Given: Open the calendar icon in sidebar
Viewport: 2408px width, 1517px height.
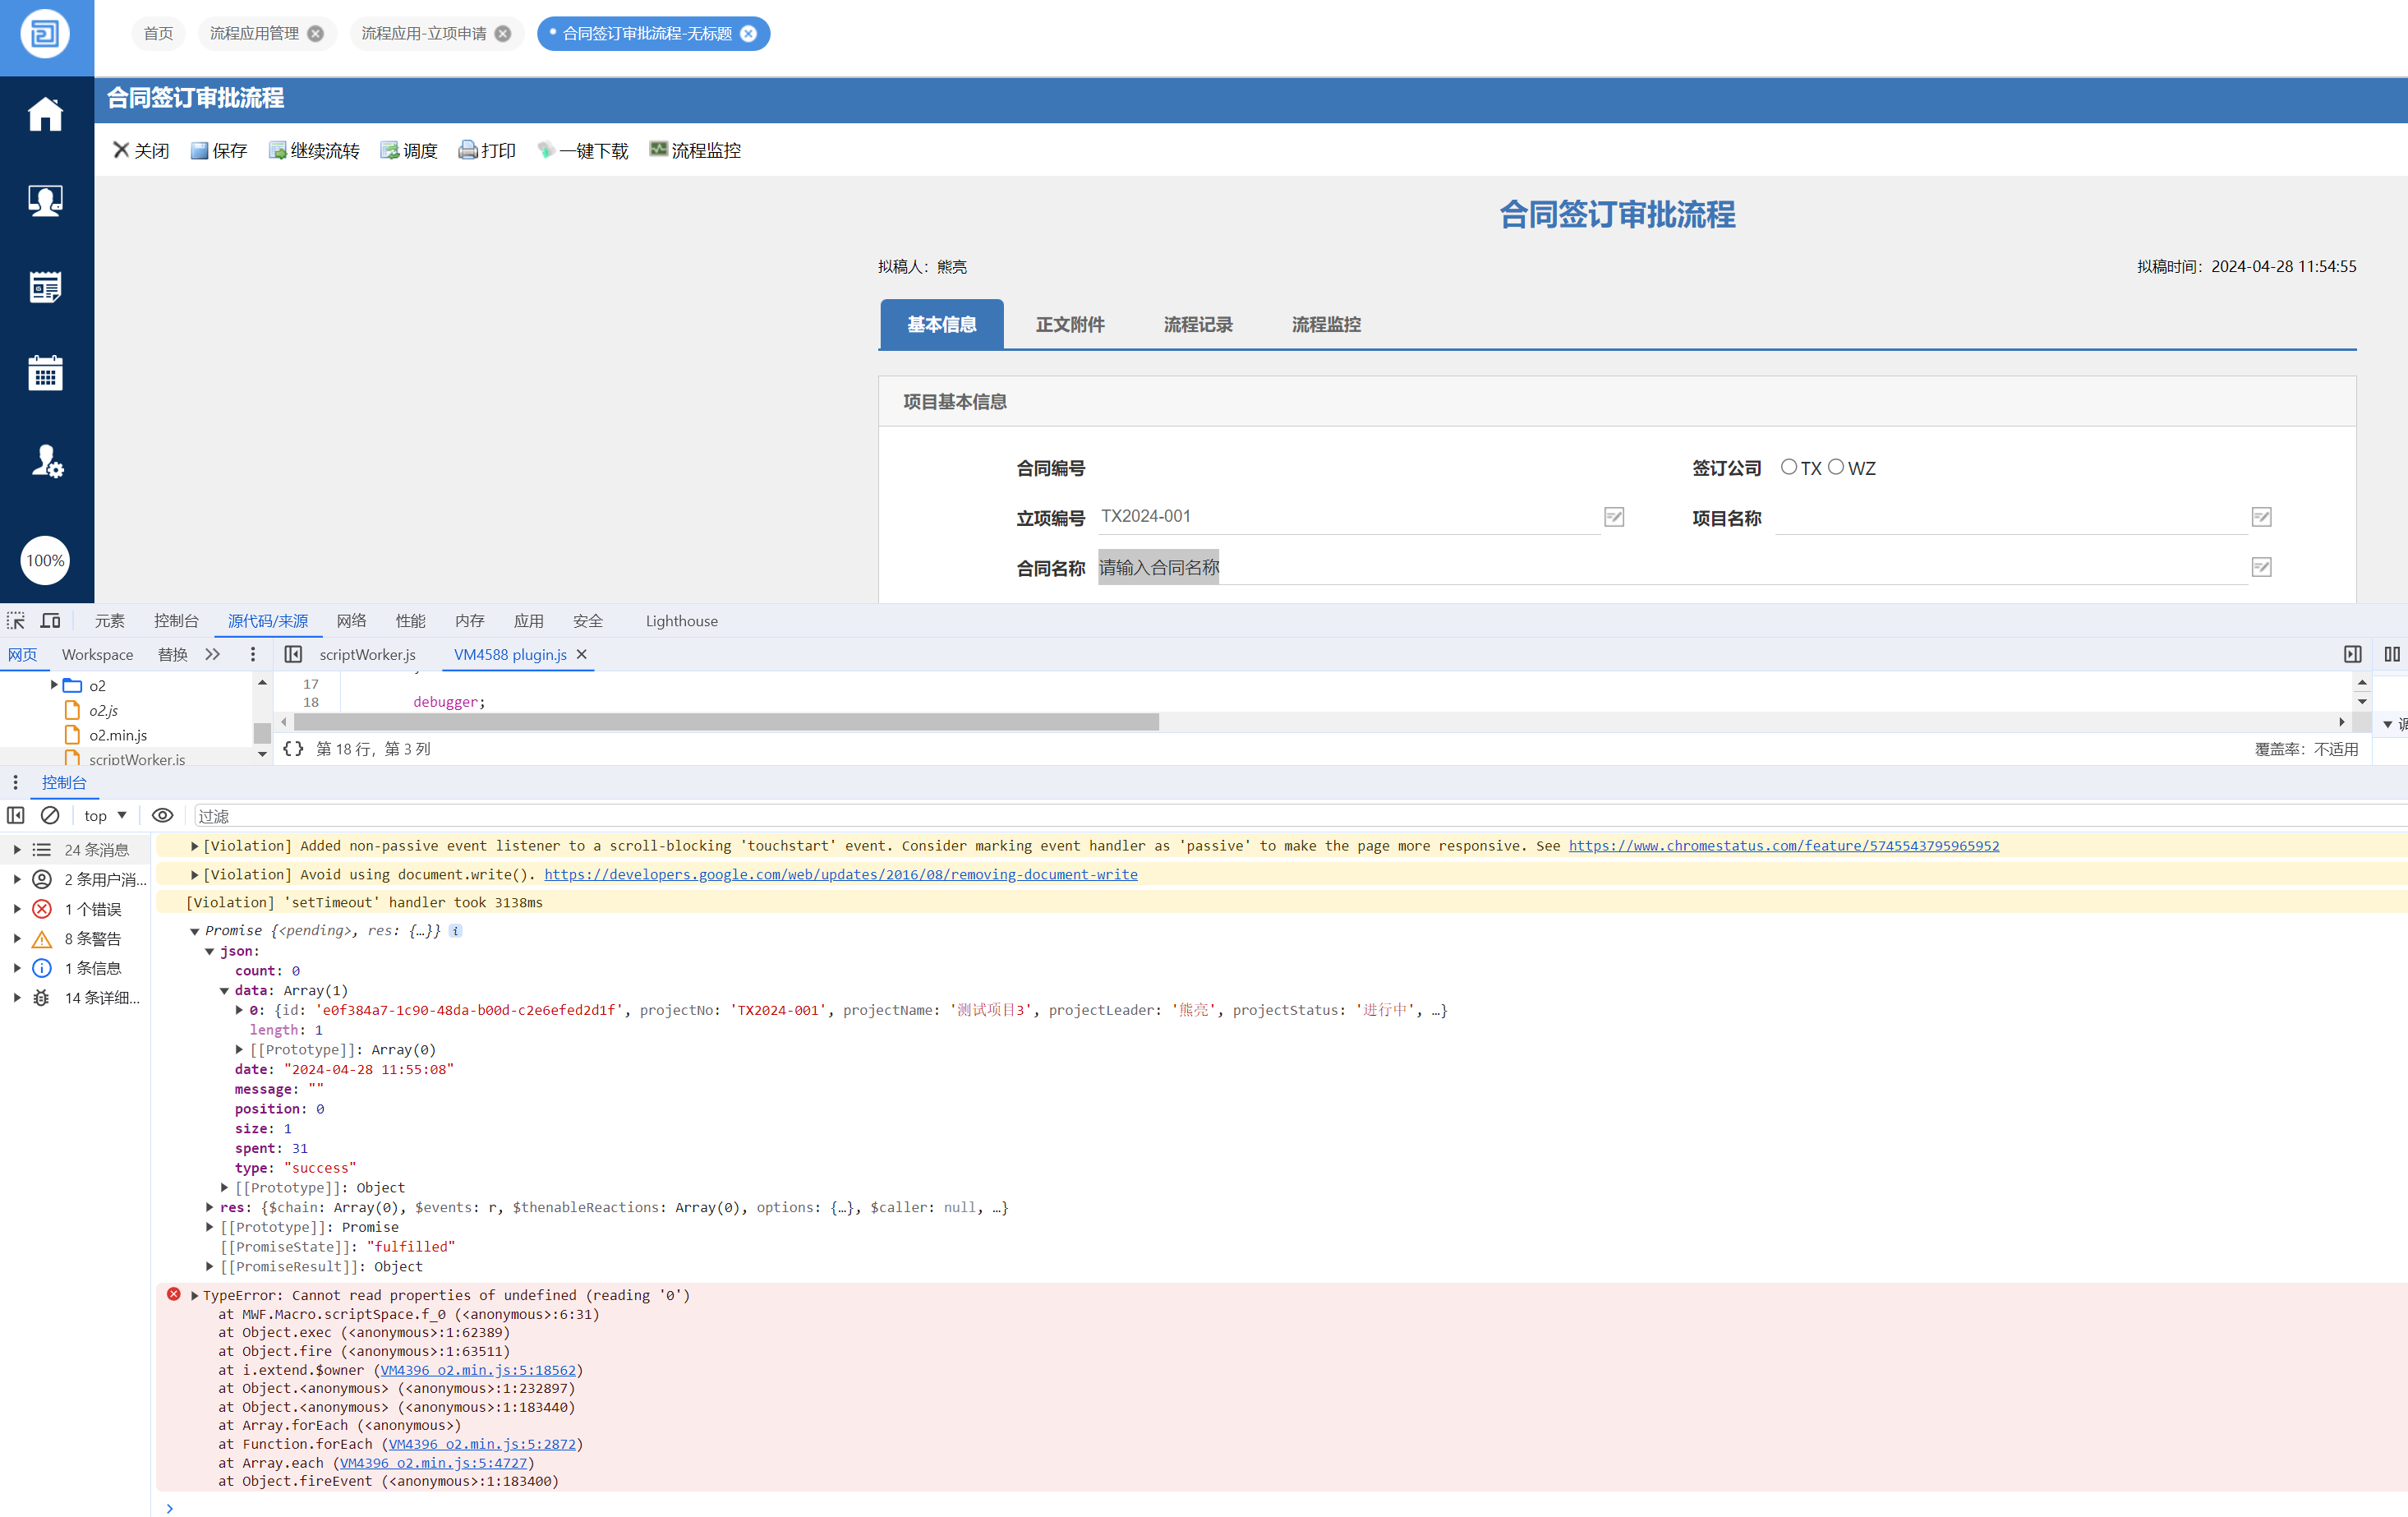Looking at the screenshot, I should pos(45,373).
